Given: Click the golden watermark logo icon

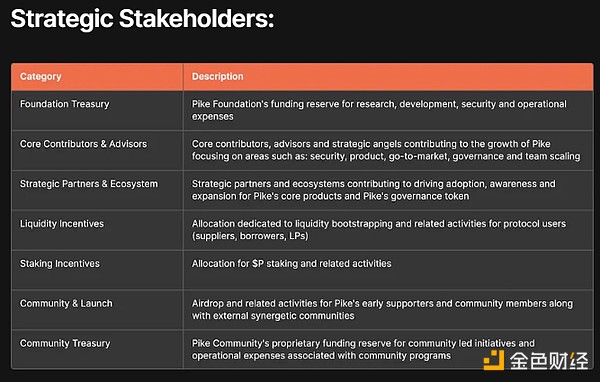Looking at the screenshot, I should (494, 360).
